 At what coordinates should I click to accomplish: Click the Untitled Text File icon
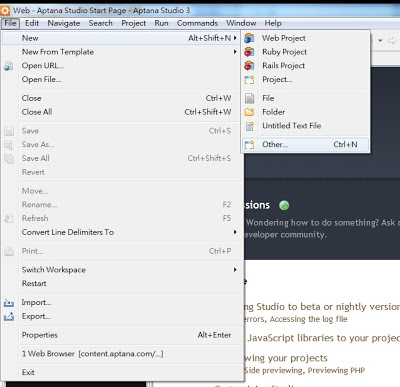pyautogui.click(x=249, y=126)
